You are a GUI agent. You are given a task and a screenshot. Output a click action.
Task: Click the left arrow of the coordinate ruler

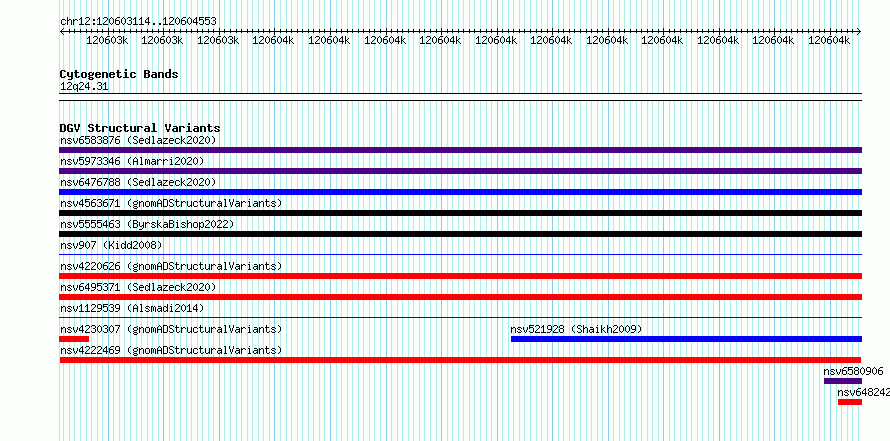click(62, 32)
